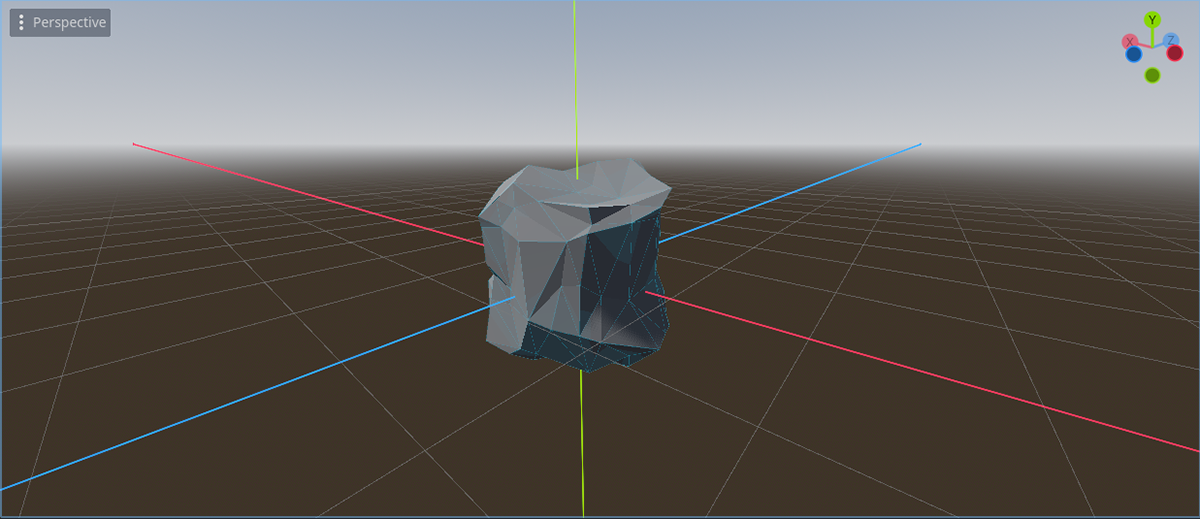
Task: Click the center of the orientation gizmo
Action: (x=1152, y=47)
